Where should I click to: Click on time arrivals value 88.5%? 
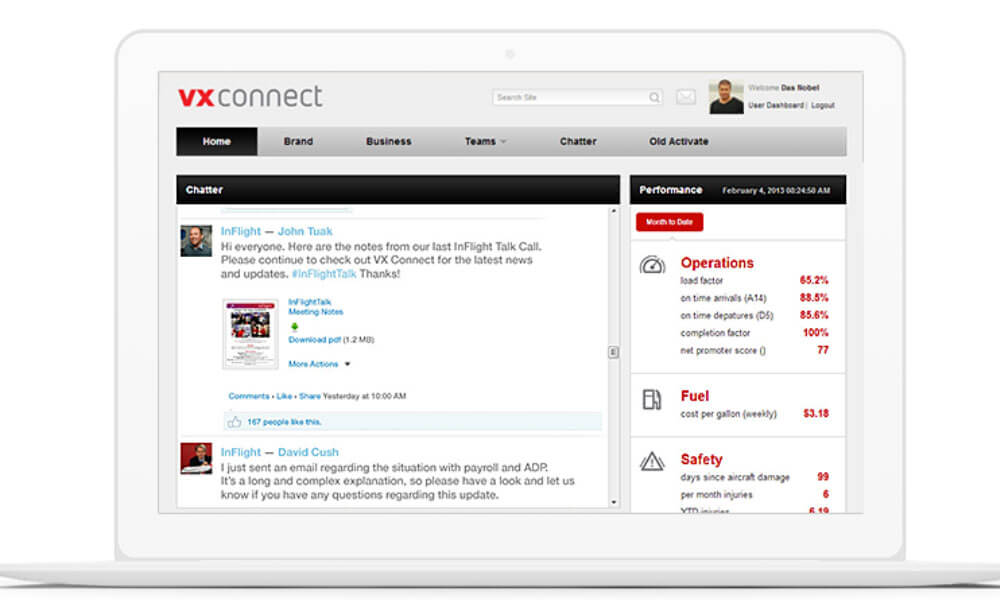point(814,298)
